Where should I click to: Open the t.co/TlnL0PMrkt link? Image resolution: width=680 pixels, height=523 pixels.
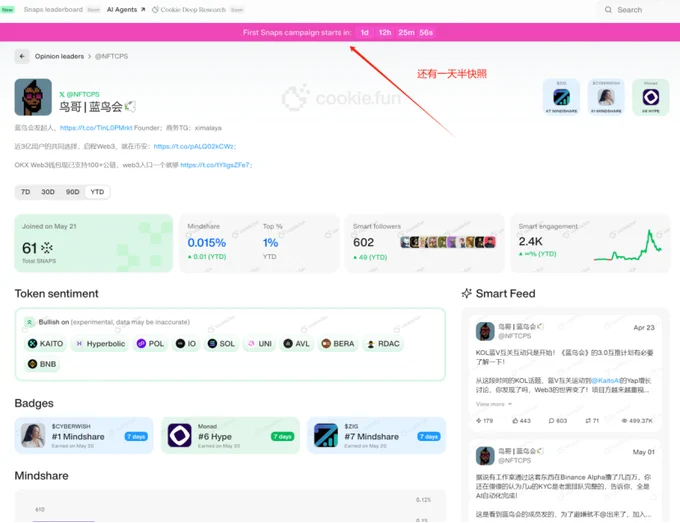click(x=96, y=128)
